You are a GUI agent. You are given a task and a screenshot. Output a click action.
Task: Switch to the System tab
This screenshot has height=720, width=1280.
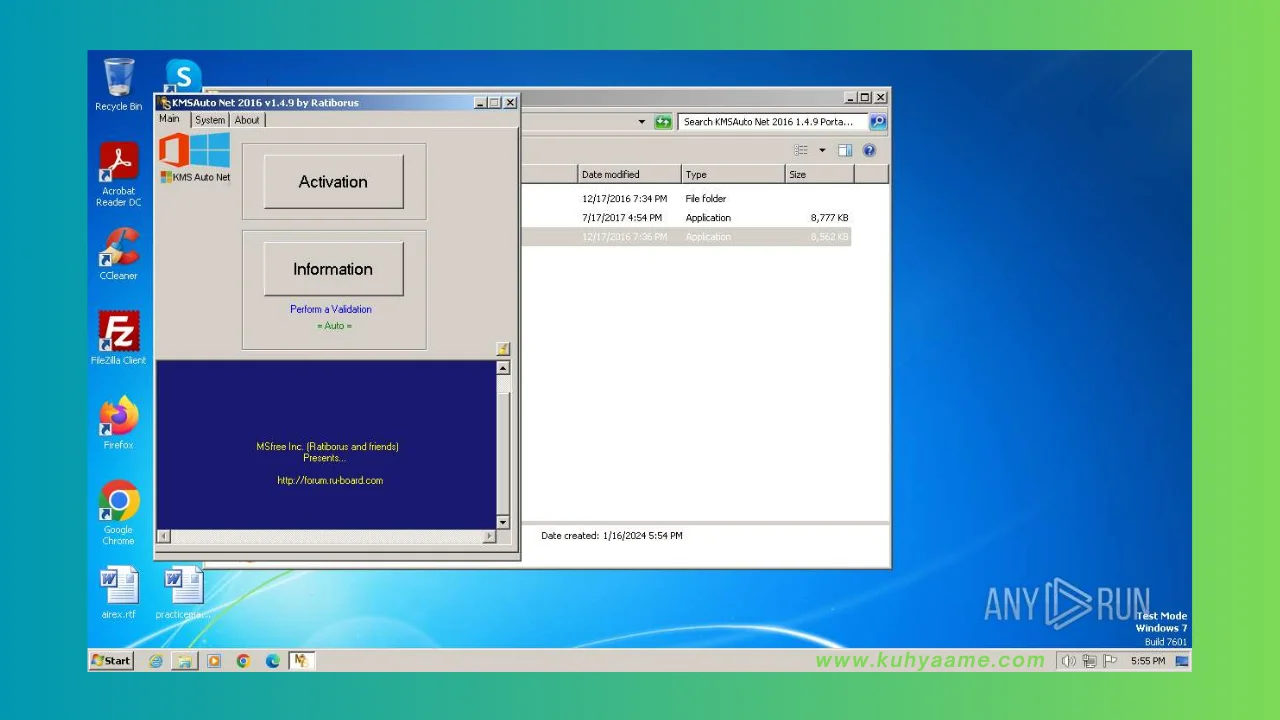[210, 120]
